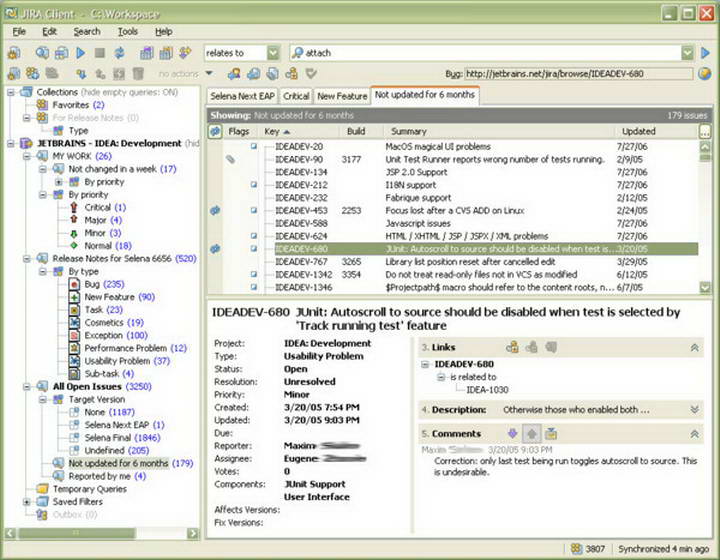Open the Search menu
The height and width of the screenshot is (560, 720).
pyautogui.click(x=87, y=31)
